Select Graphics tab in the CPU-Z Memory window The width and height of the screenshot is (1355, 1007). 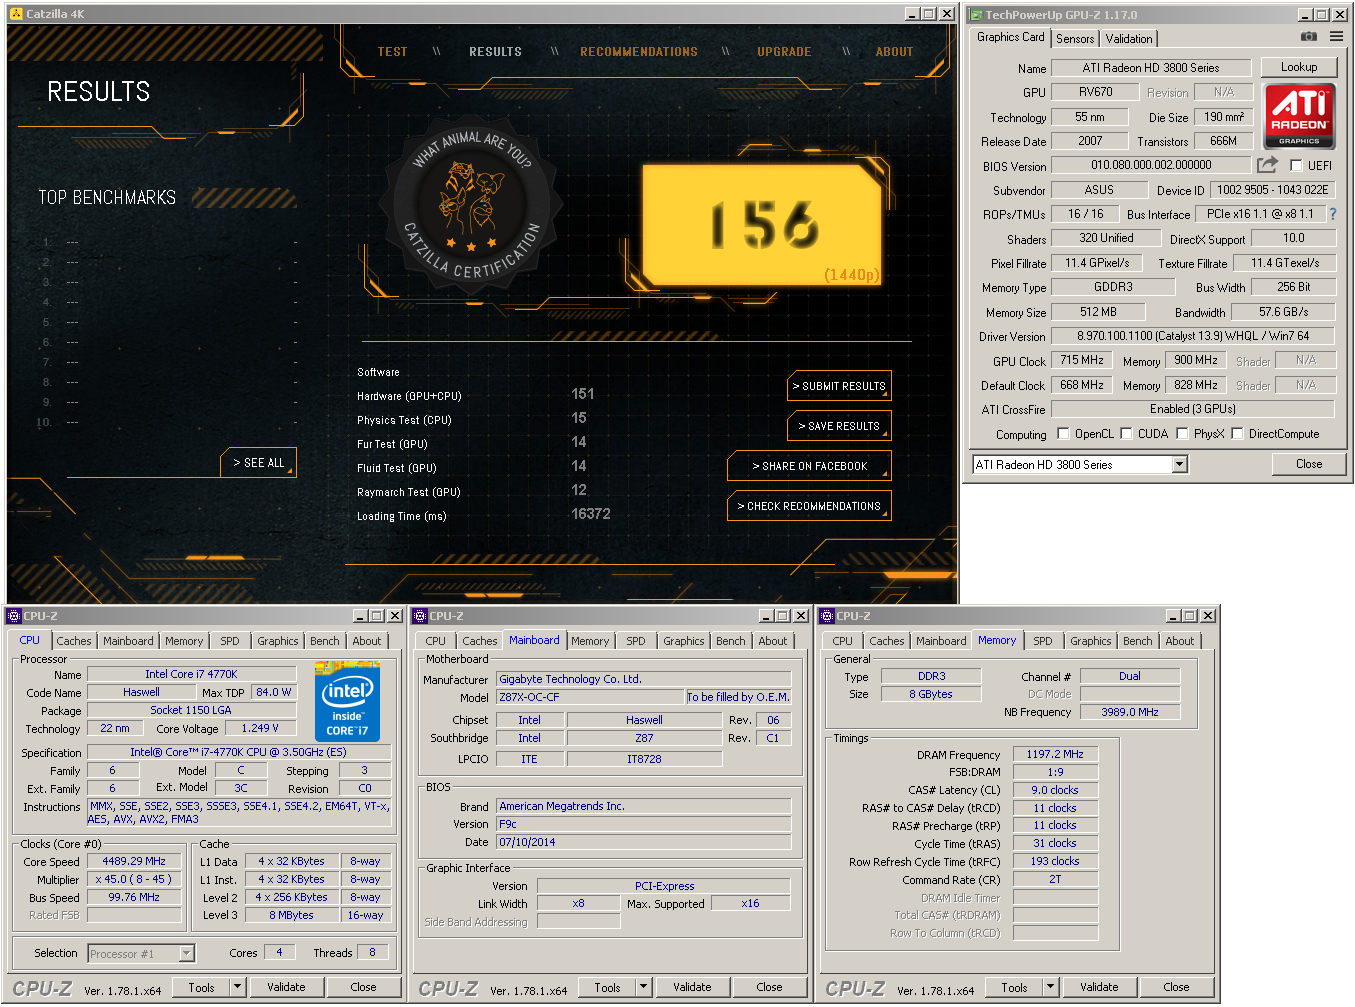[x=1090, y=641]
